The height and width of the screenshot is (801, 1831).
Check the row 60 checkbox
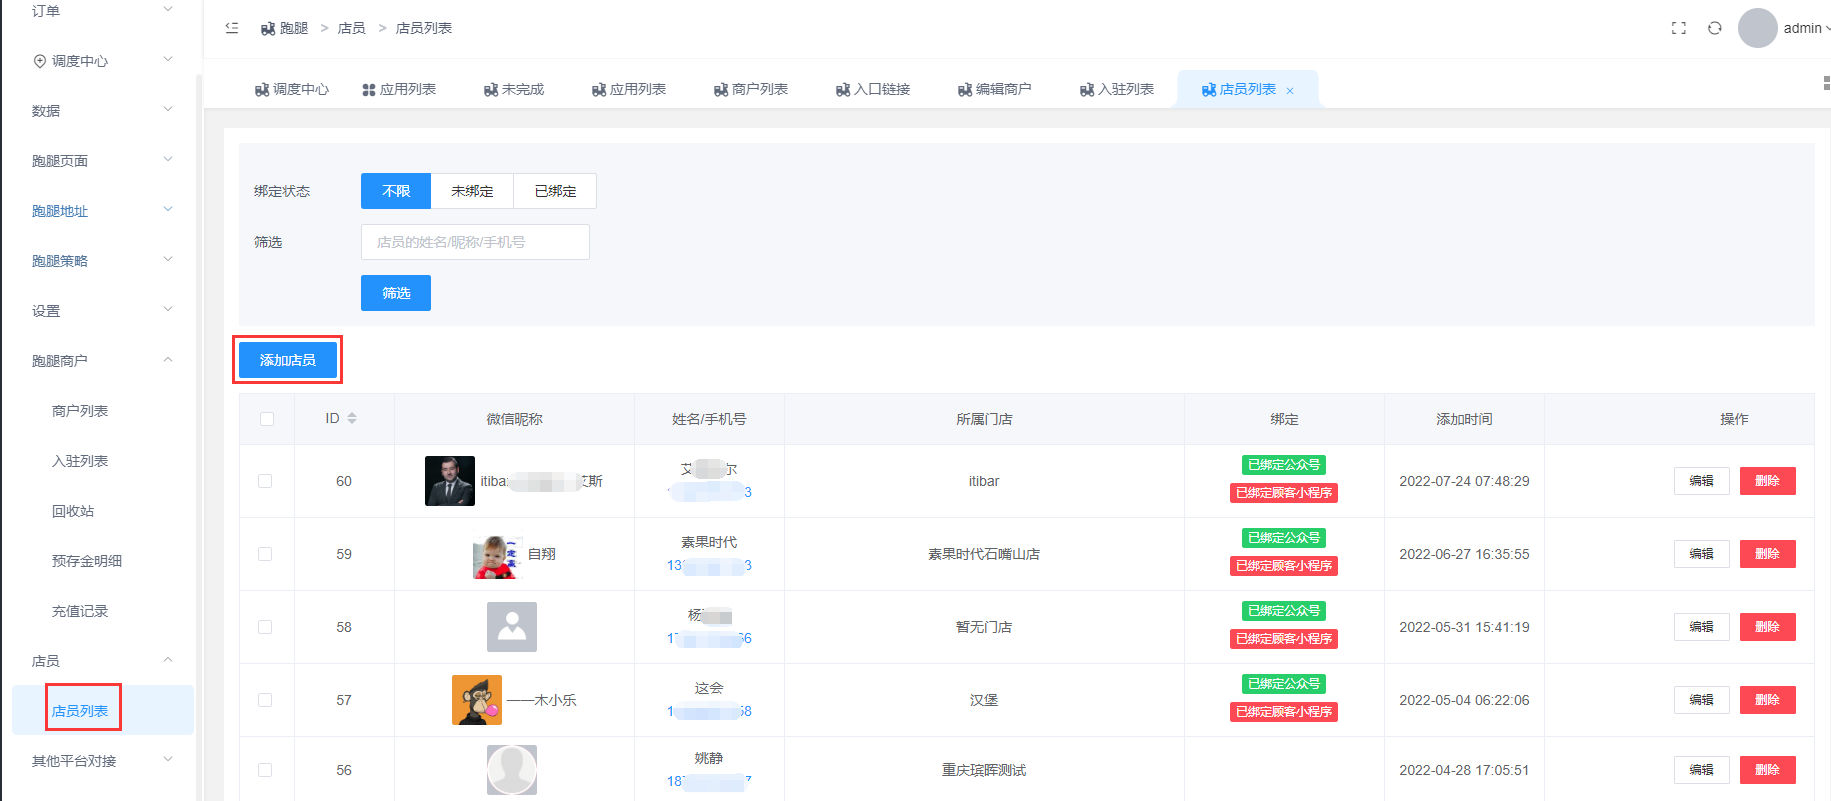[265, 481]
